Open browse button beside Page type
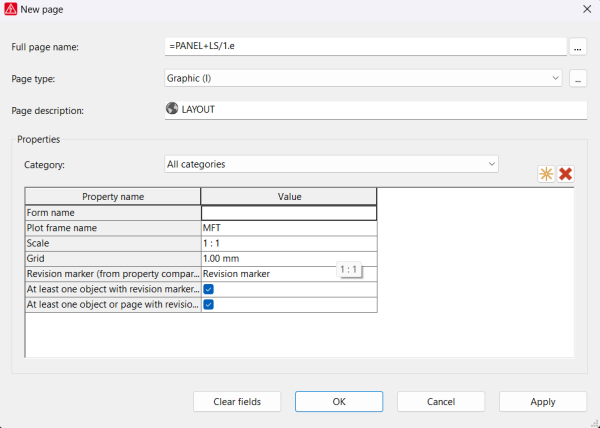The image size is (600, 428). (578, 79)
